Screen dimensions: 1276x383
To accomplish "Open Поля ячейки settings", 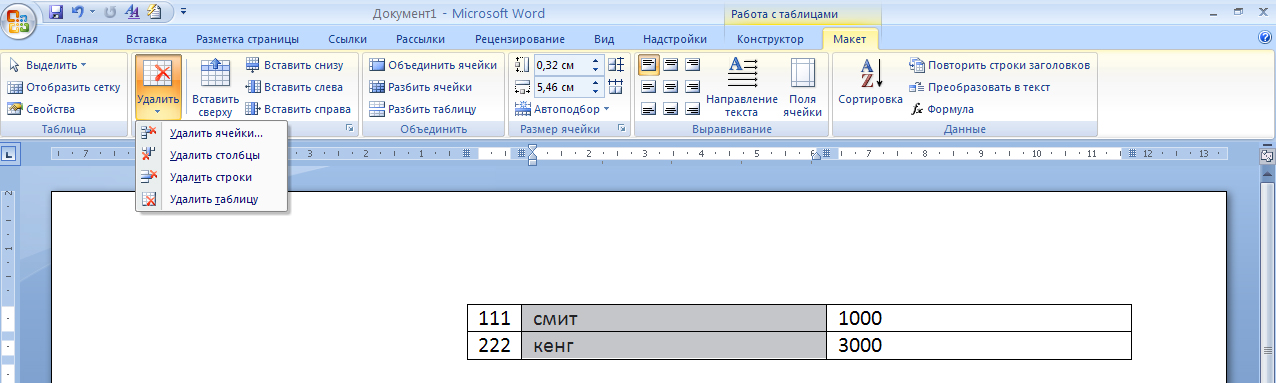I will coord(802,87).
